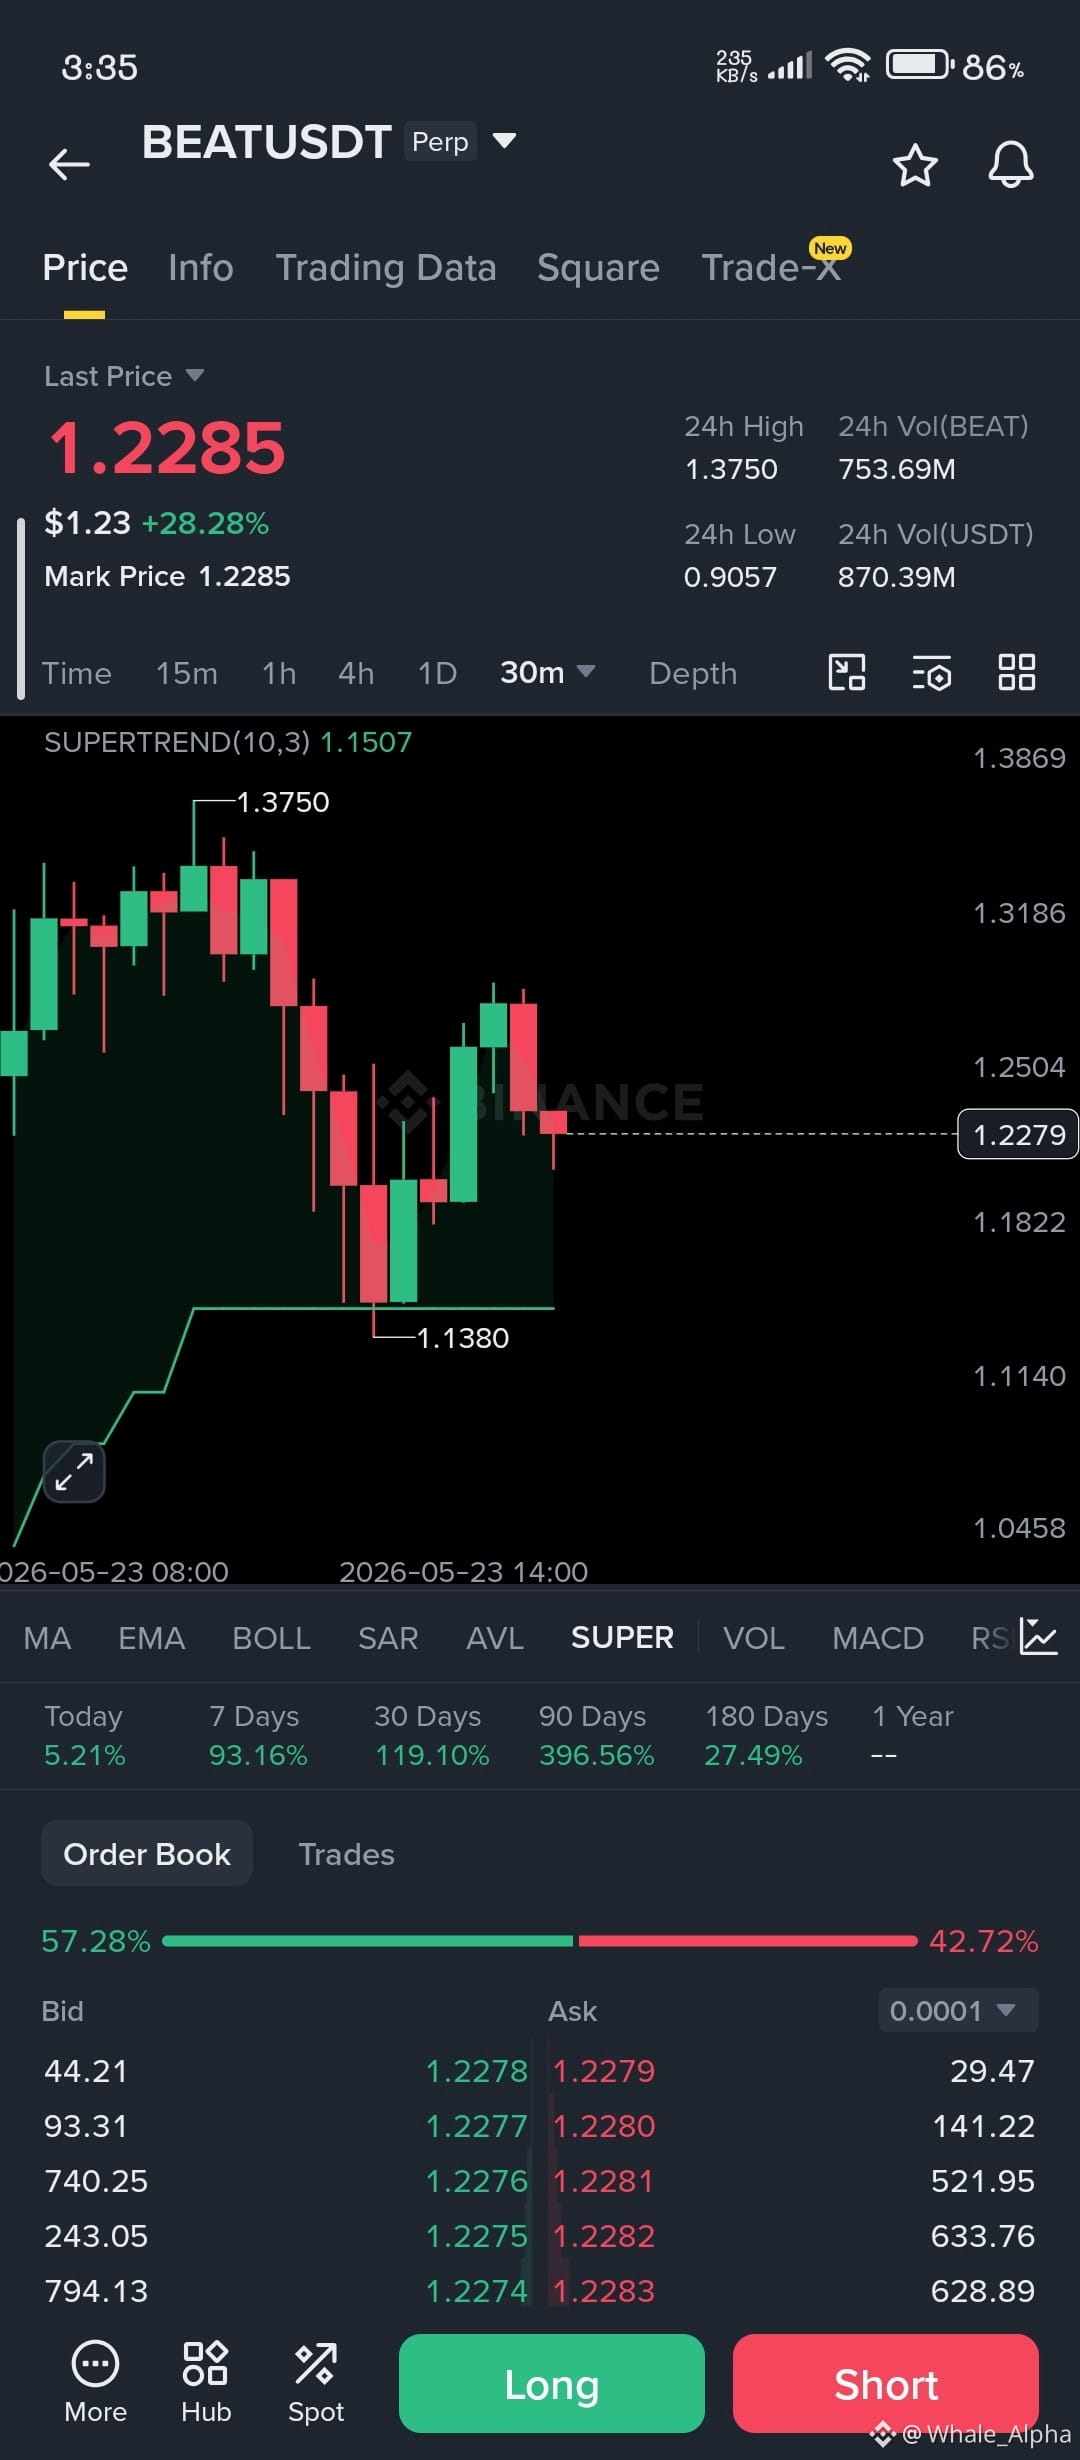Tap the 1.1380 low marker on chart
This screenshot has width=1080, height=2460.
462,1337
